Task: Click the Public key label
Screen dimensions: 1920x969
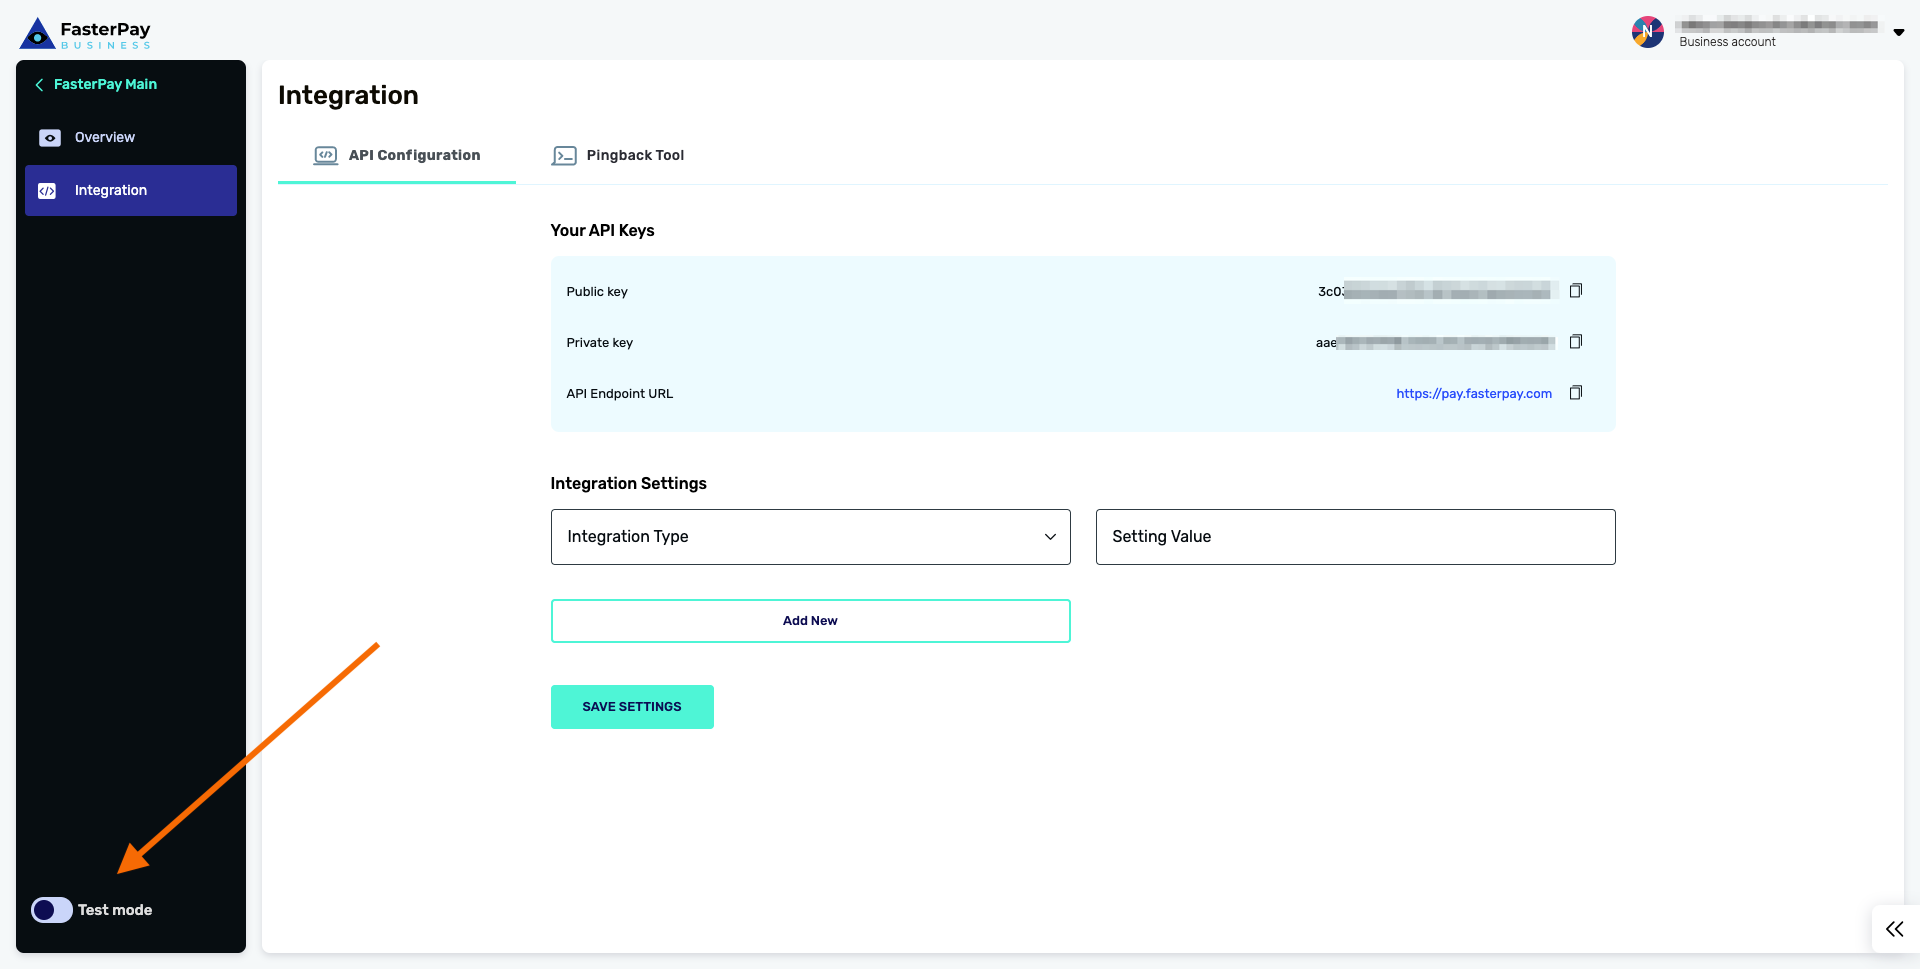Action: (597, 292)
